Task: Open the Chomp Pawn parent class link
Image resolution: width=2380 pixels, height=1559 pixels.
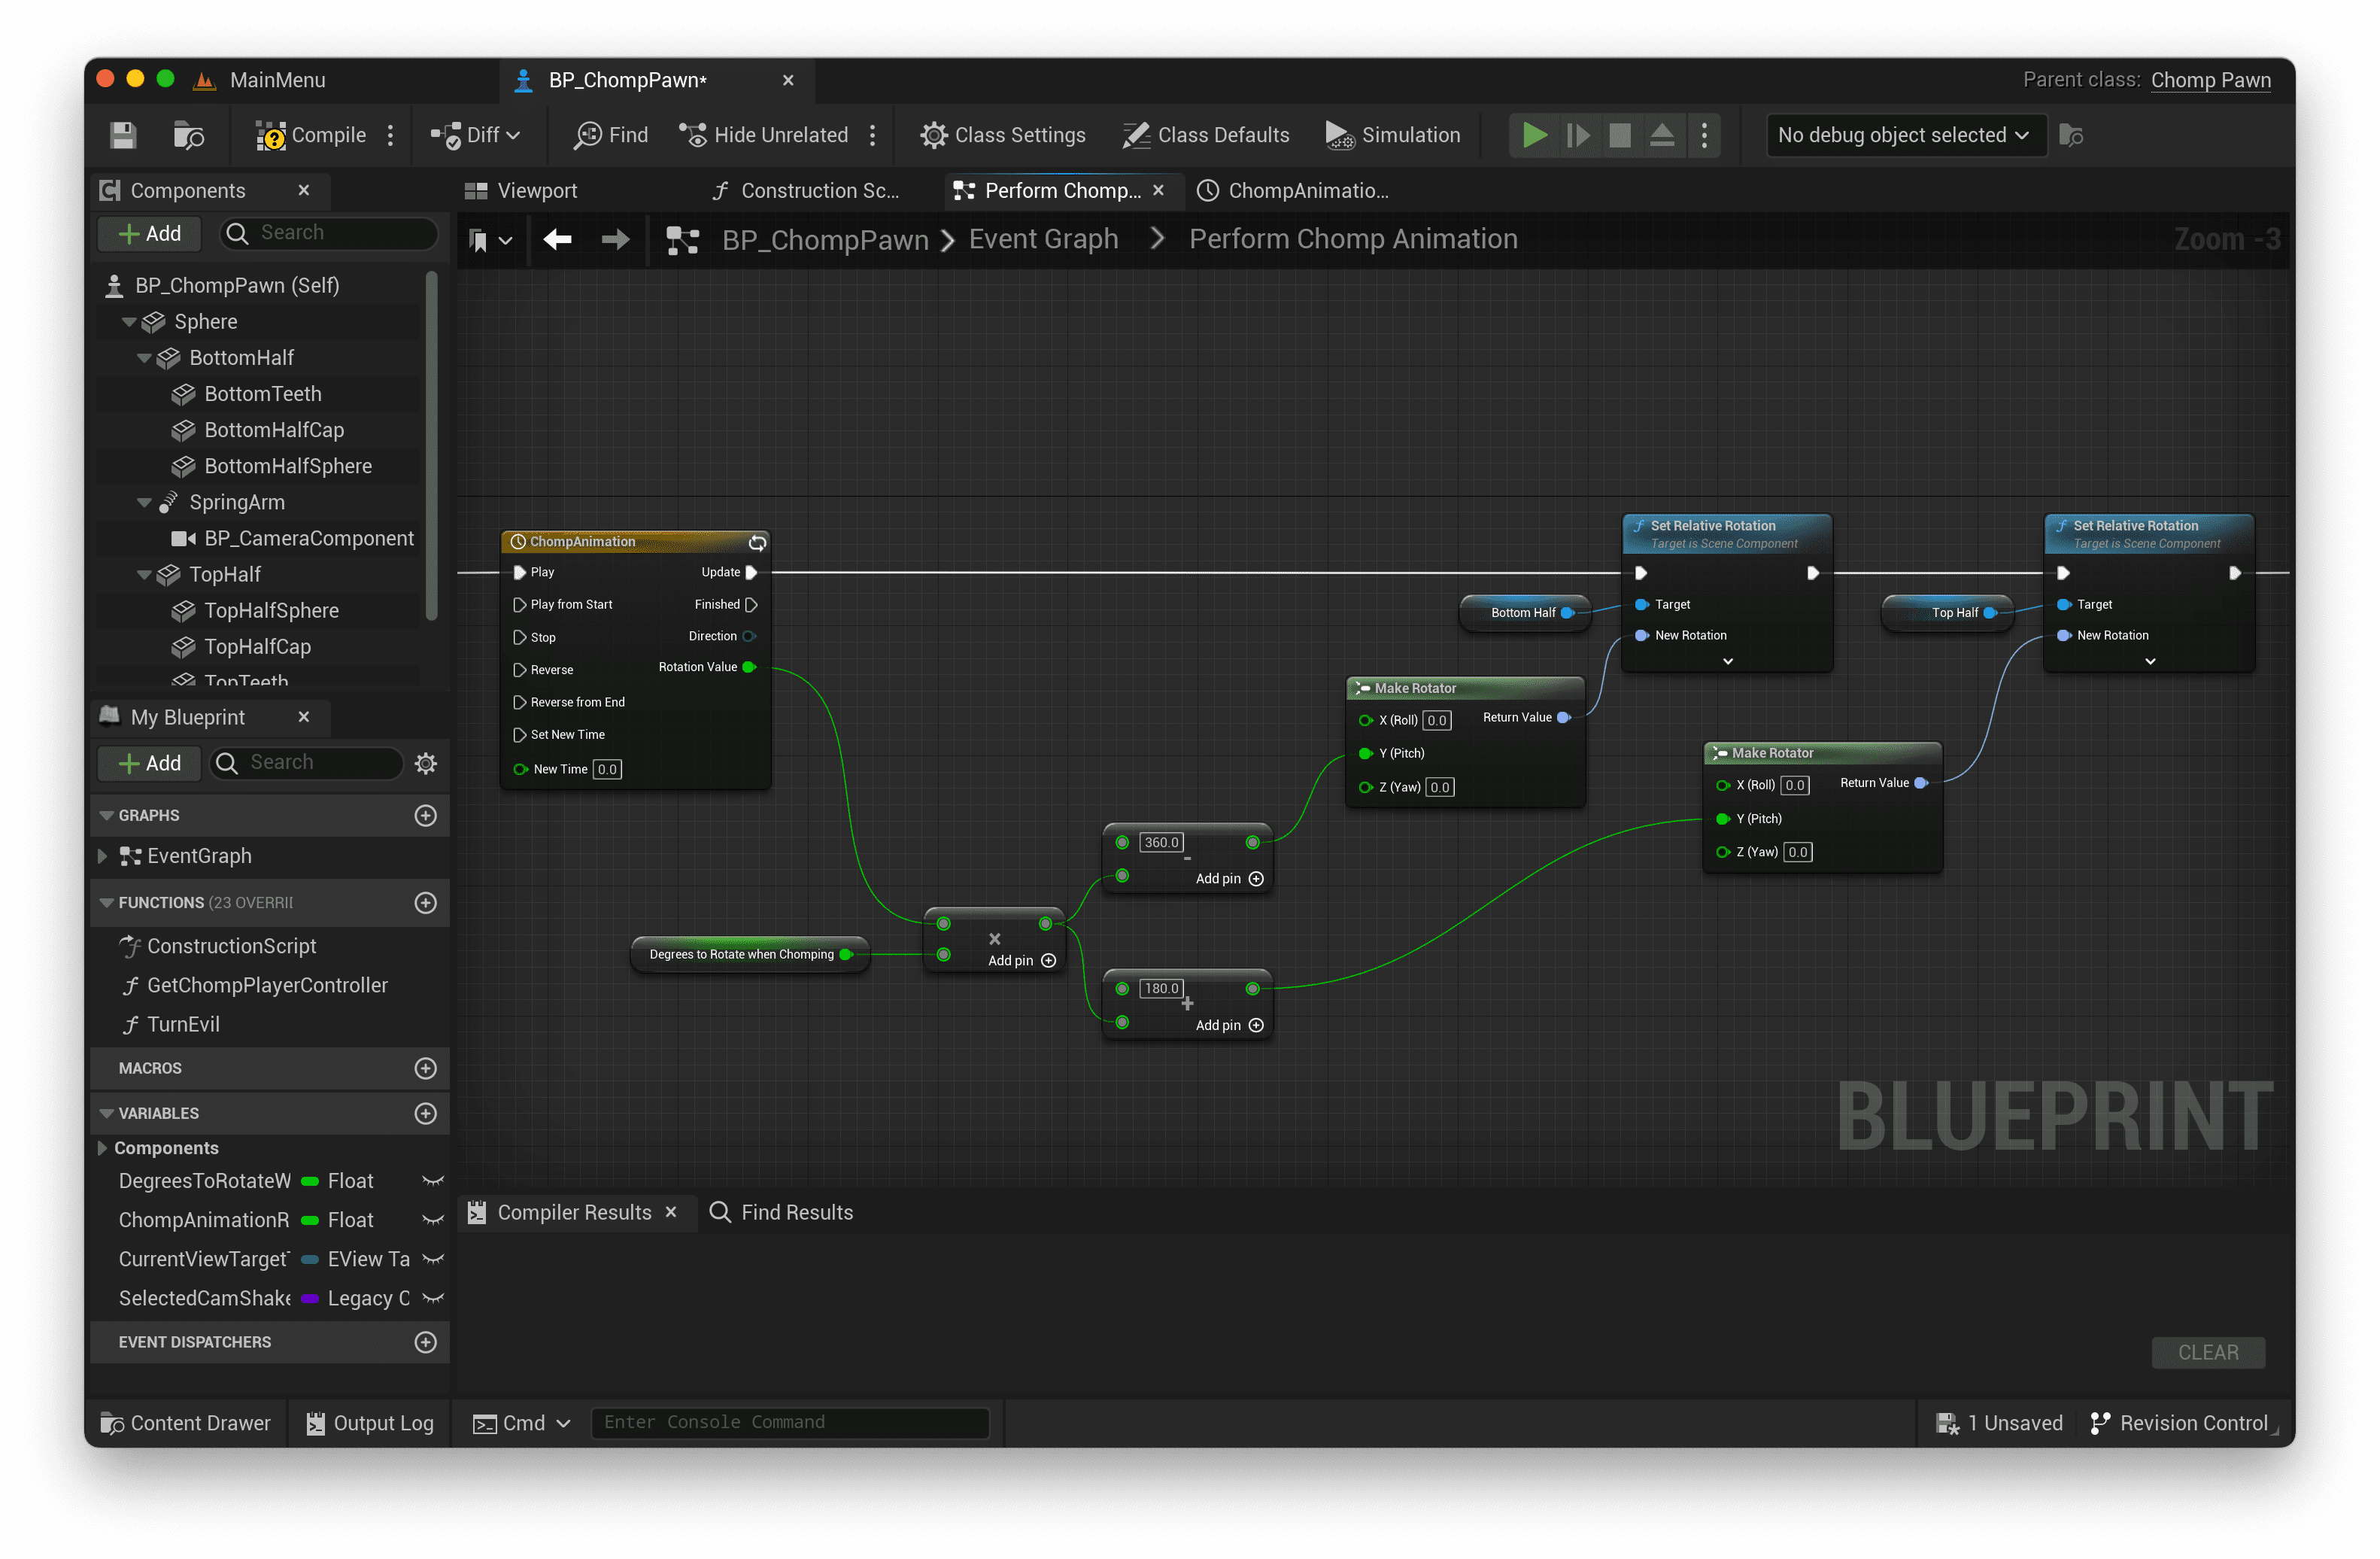Action: pyautogui.click(x=2210, y=80)
